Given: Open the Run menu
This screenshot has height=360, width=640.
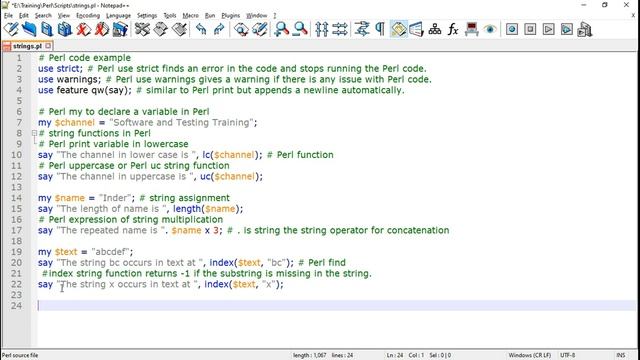Looking at the screenshot, I should pyautogui.click(x=210, y=16).
